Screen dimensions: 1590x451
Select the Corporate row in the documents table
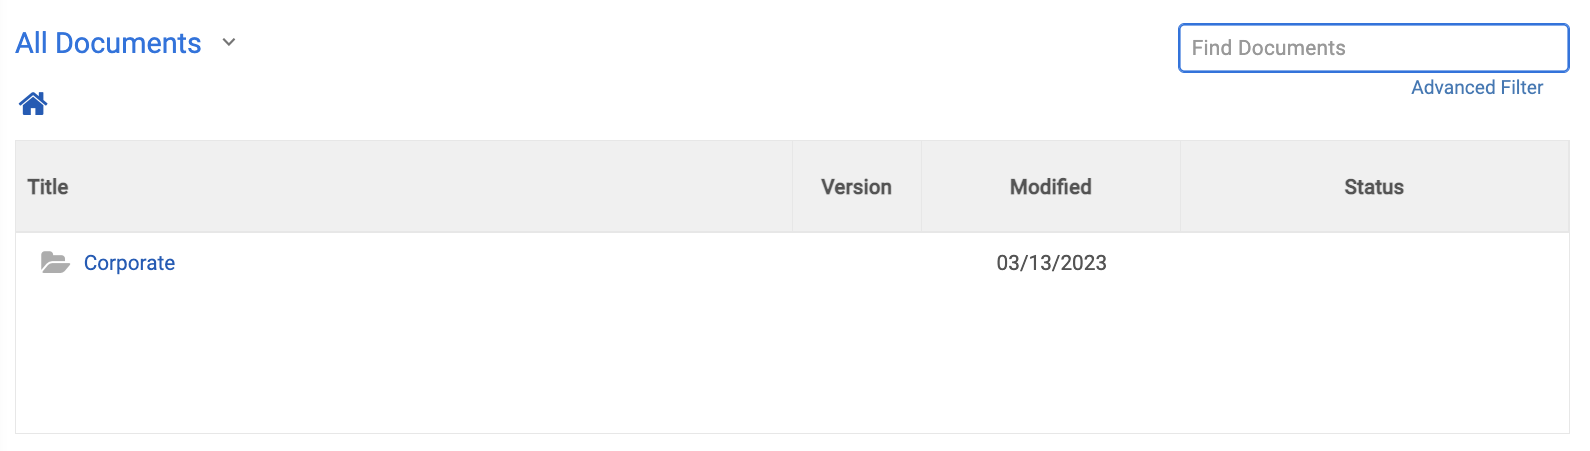click(x=792, y=263)
